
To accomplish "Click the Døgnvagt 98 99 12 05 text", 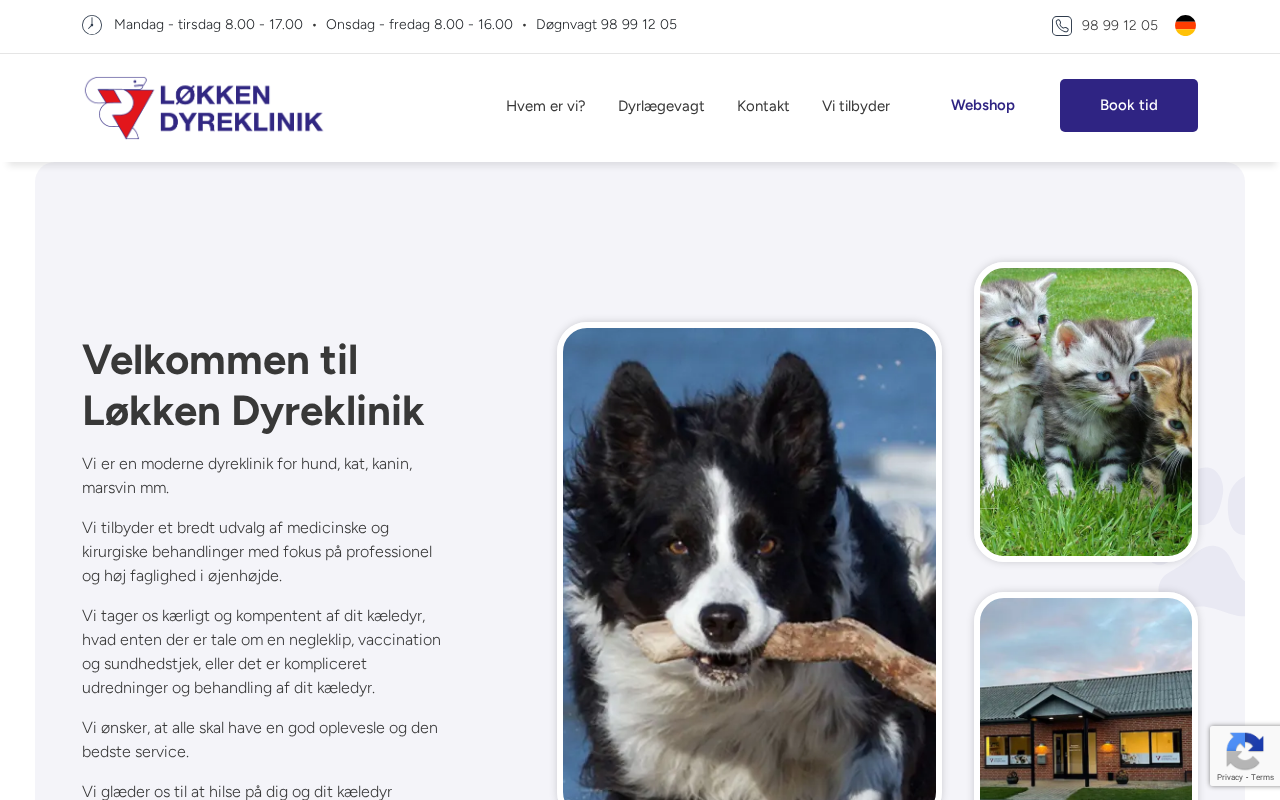I will 606,25.
